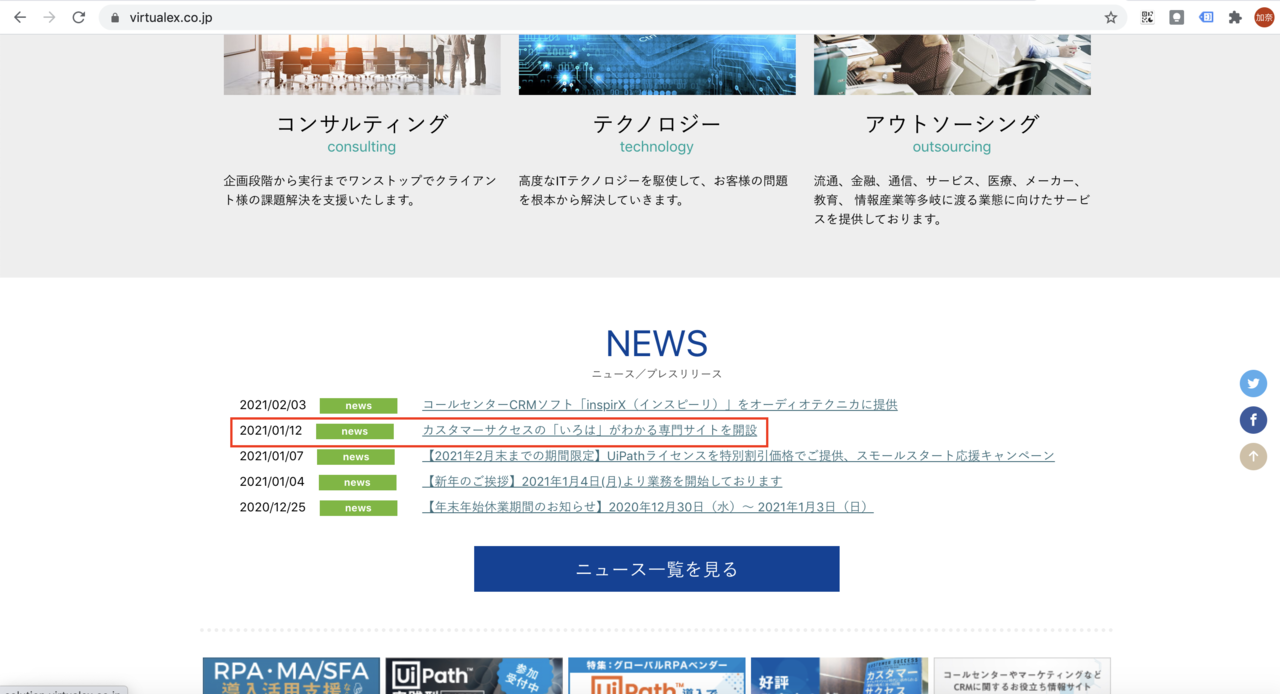Open the QR code extension icon
1280x694 pixels.
point(1147,17)
